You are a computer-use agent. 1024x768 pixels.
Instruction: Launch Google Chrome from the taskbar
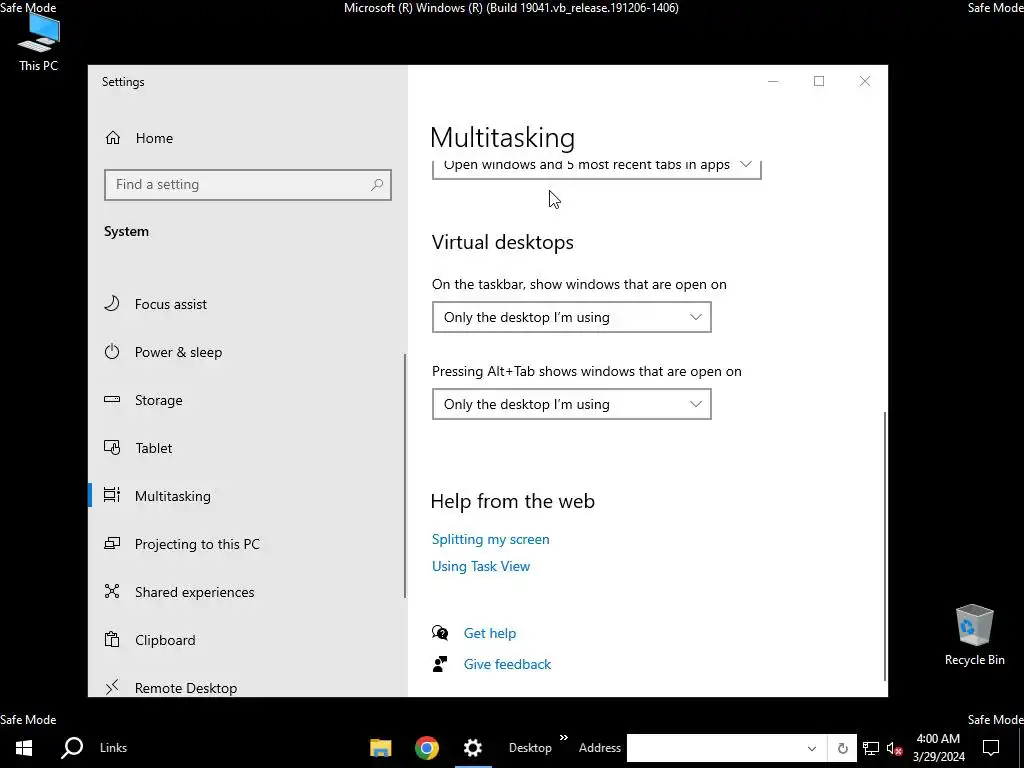tap(426, 748)
